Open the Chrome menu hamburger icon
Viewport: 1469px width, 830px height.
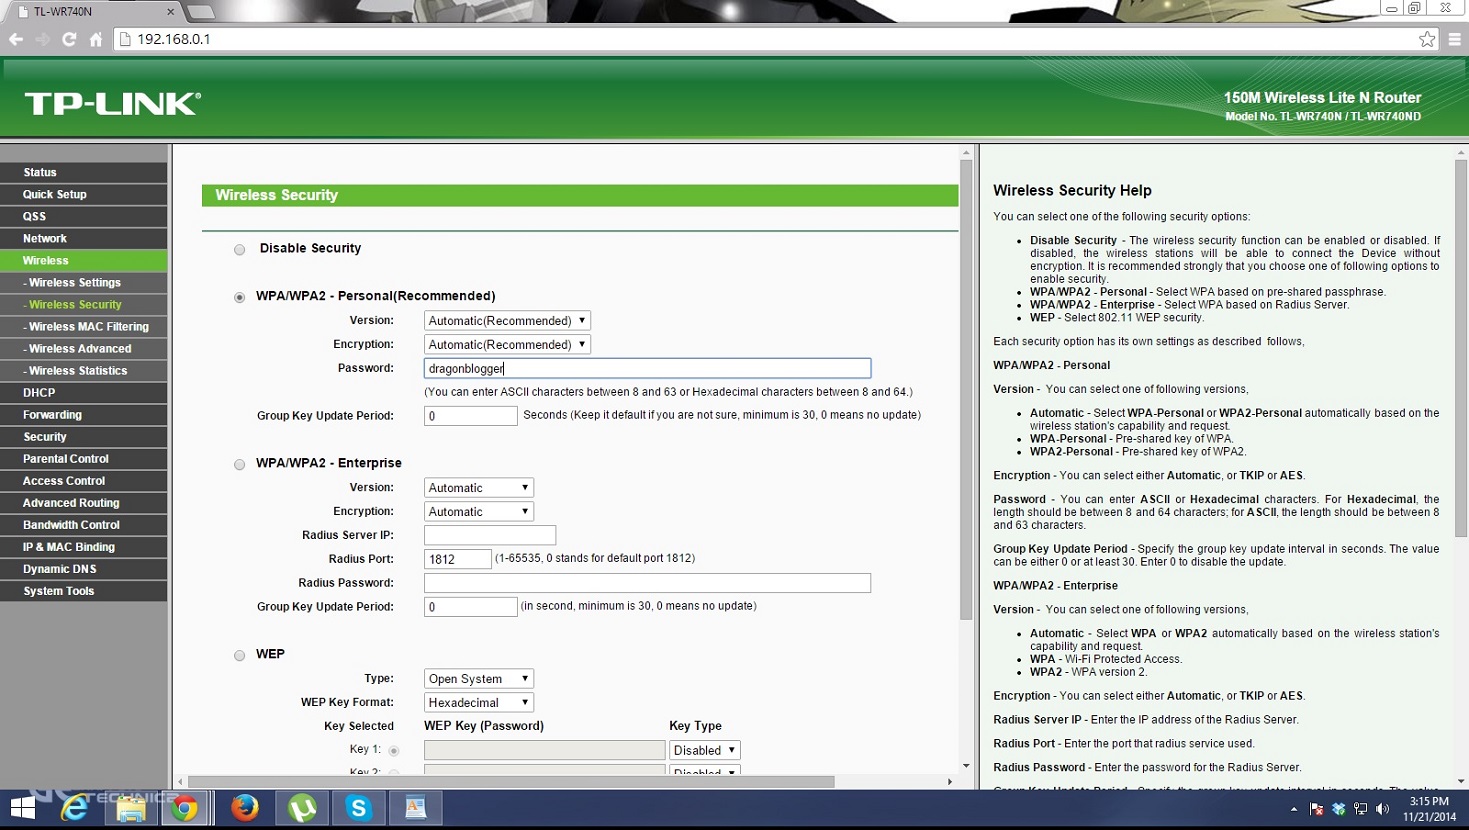tap(1454, 39)
